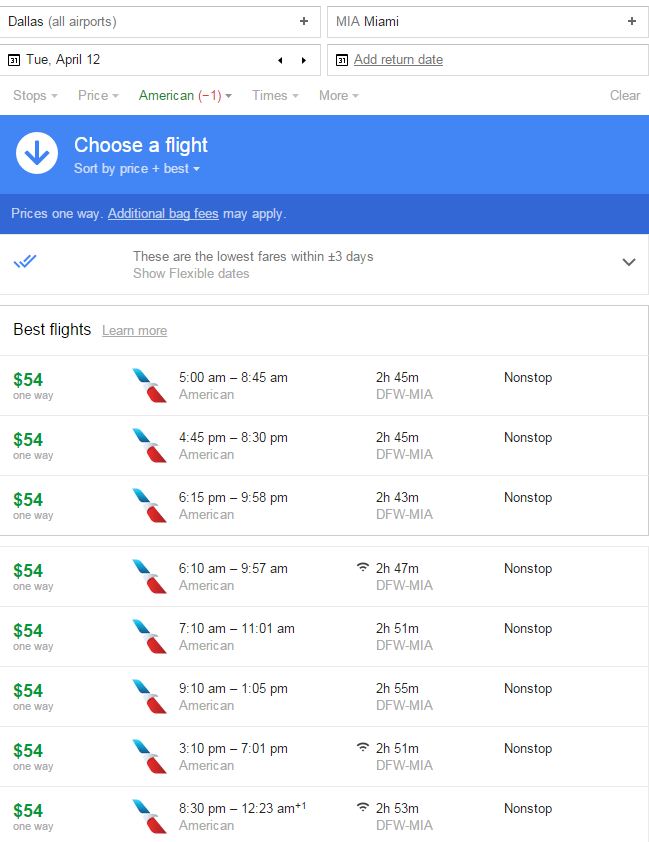Screen dimensions: 649x842
Task: Open the Times filter dropdown
Action: click(x=275, y=96)
